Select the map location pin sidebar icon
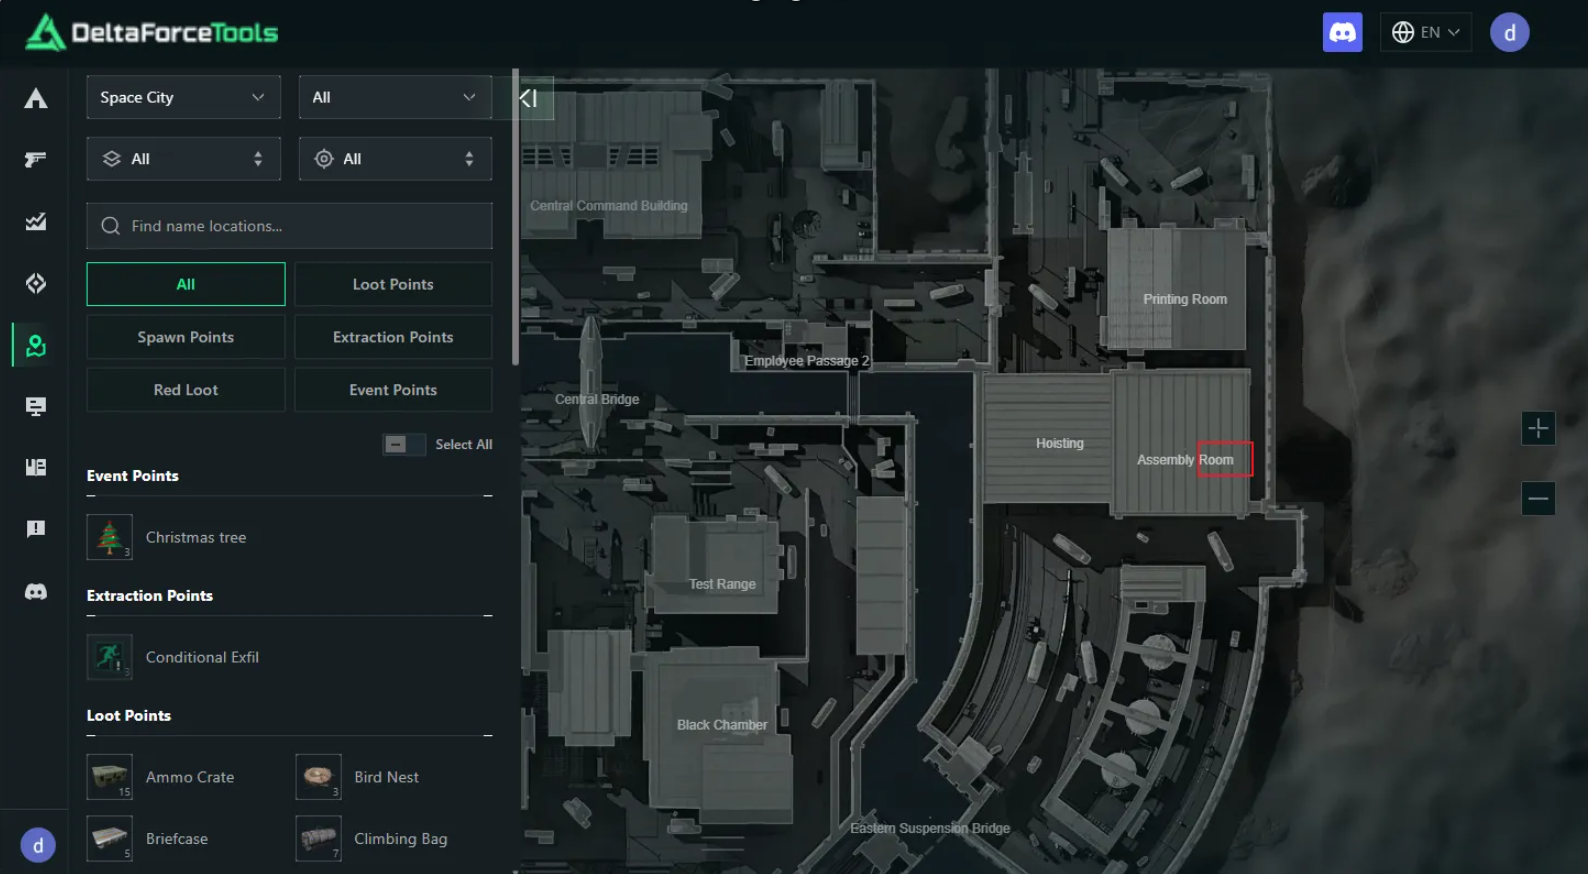Viewport: 1588px width, 874px height. tap(36, 346)
